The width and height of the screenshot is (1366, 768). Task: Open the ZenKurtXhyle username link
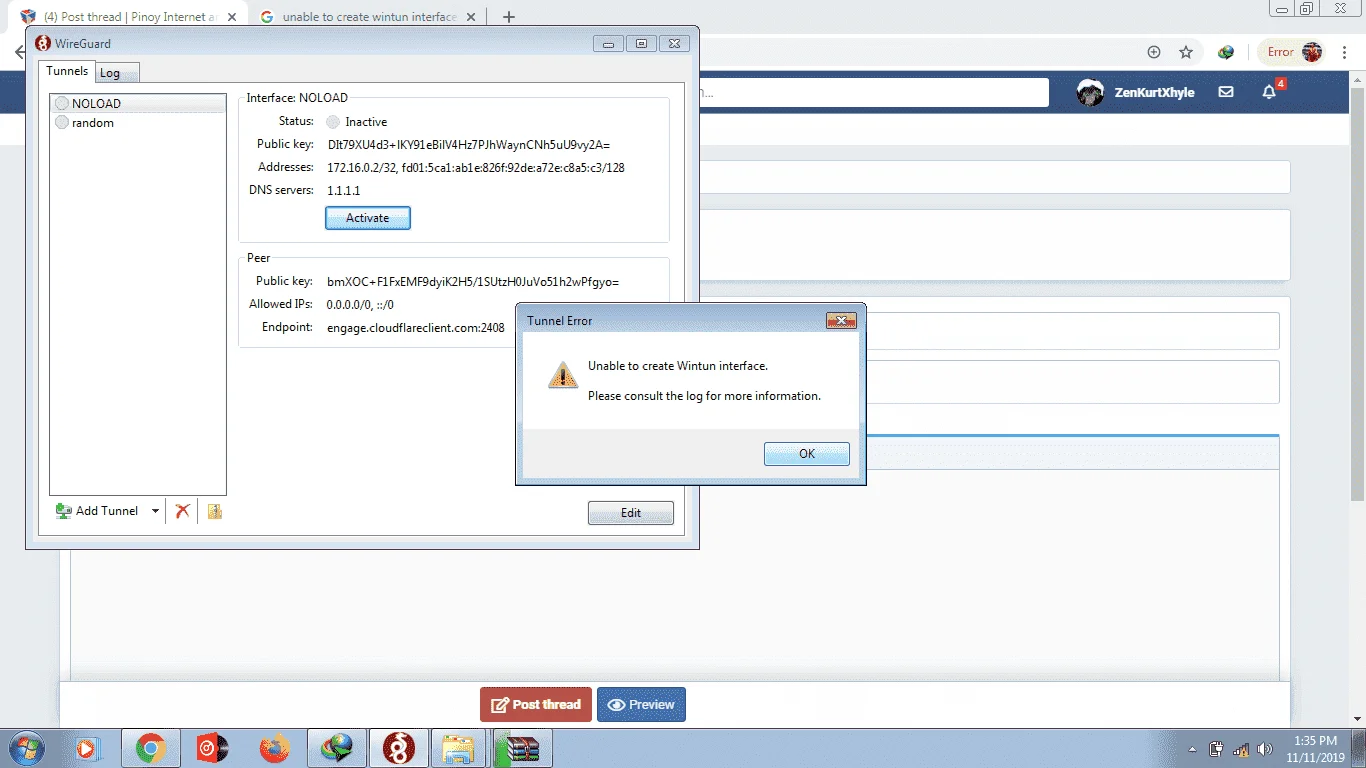pos(1154,93)
